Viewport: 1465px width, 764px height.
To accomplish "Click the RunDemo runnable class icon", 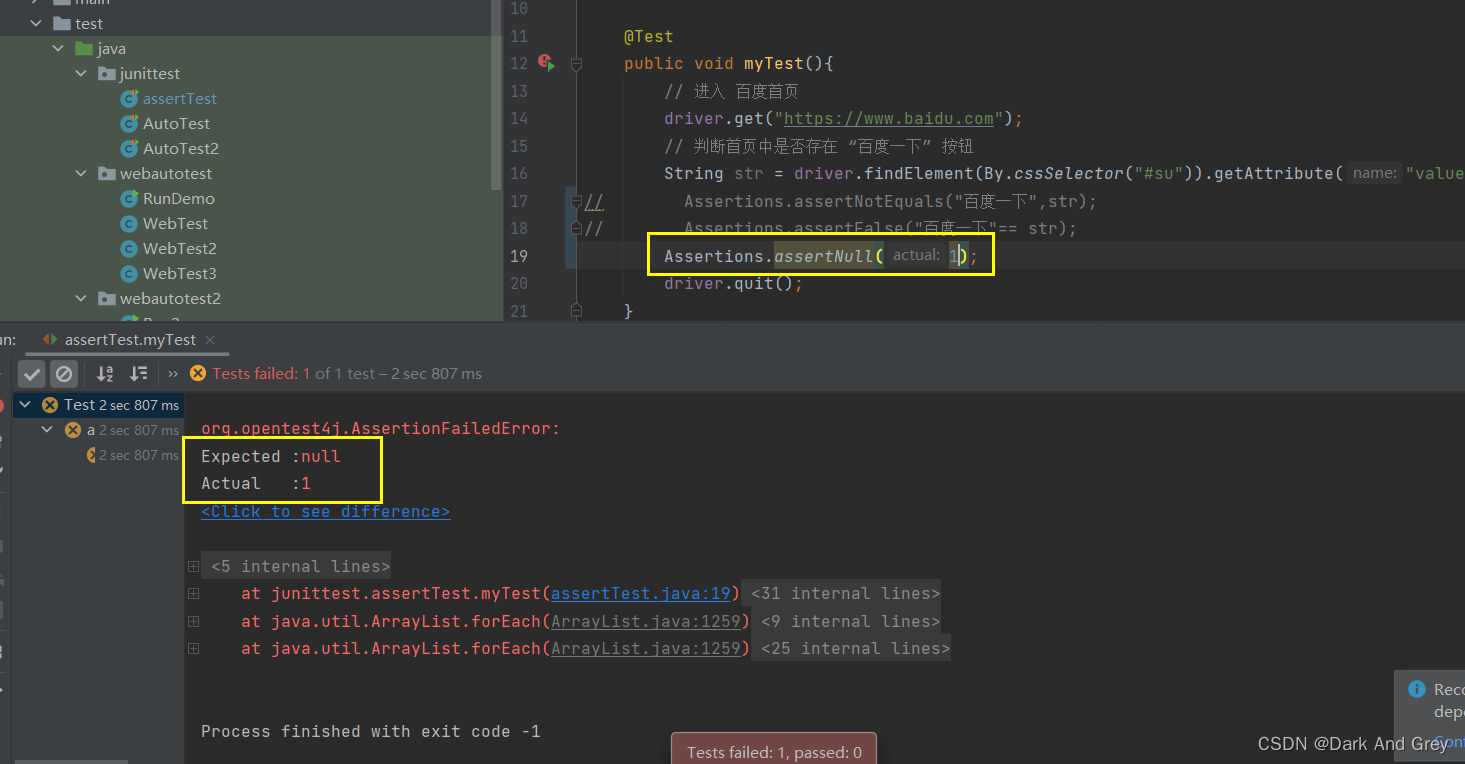I will point(128,199).
